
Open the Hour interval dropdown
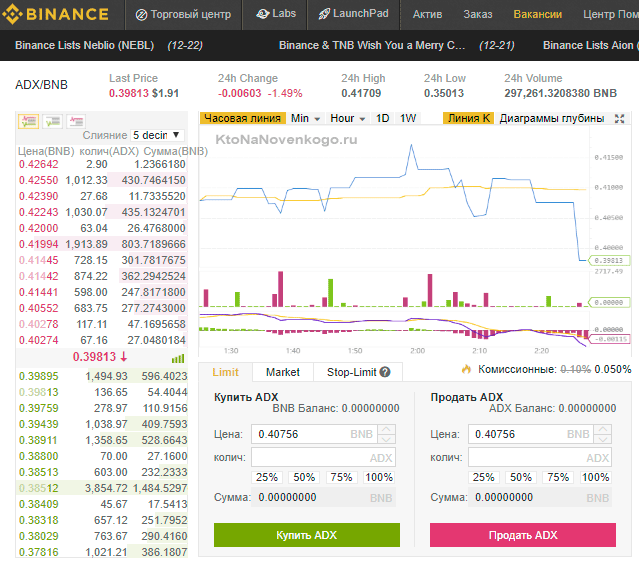coord(347,119)
